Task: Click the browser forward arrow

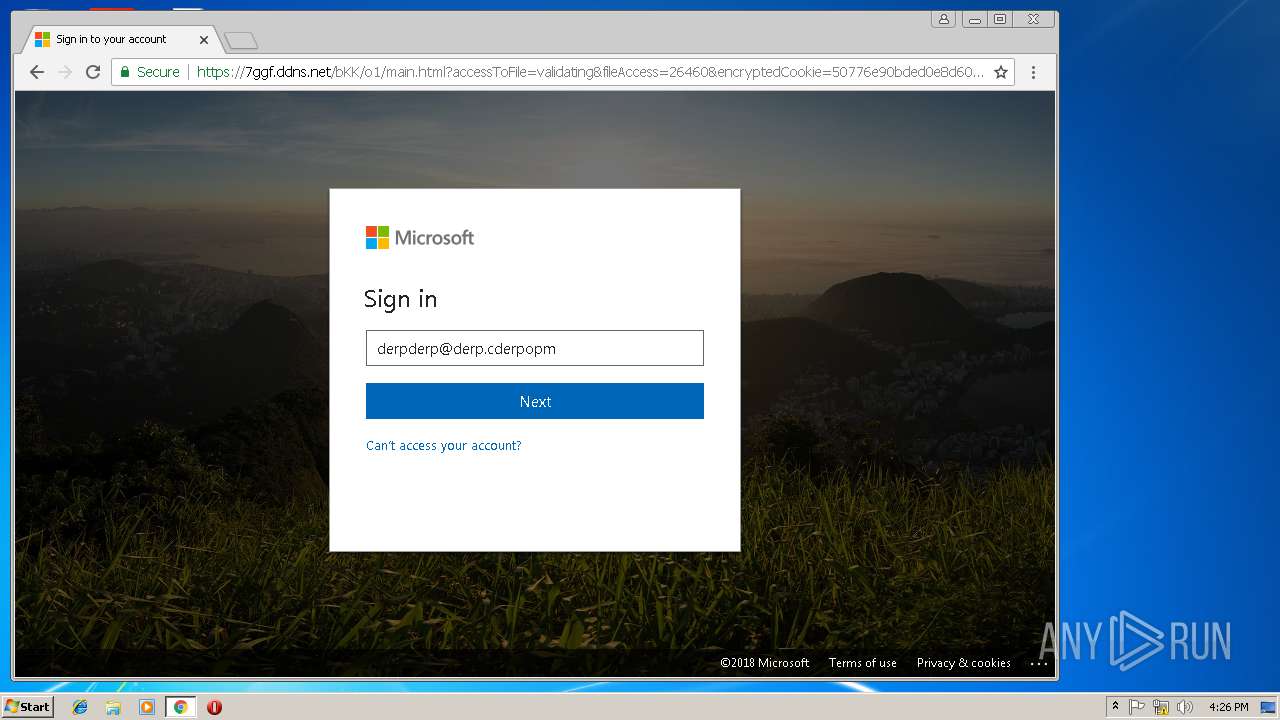Action: 65,72
